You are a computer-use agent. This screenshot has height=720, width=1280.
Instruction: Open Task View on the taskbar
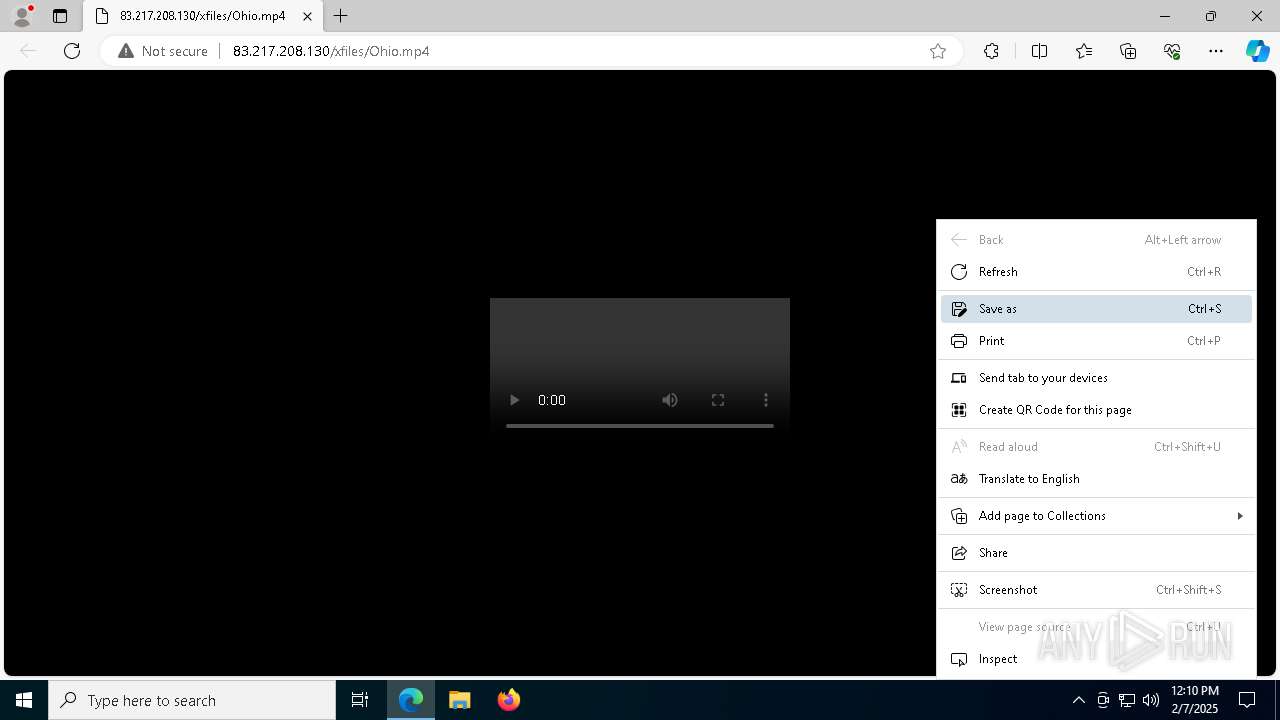[360, 700]
